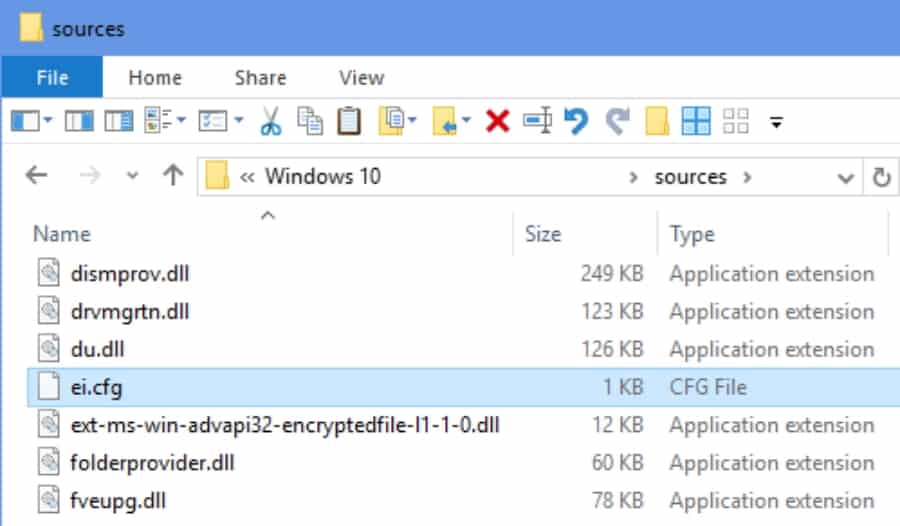Click the 78 KB size cell
900x526 pixels.
click(618, 501)
